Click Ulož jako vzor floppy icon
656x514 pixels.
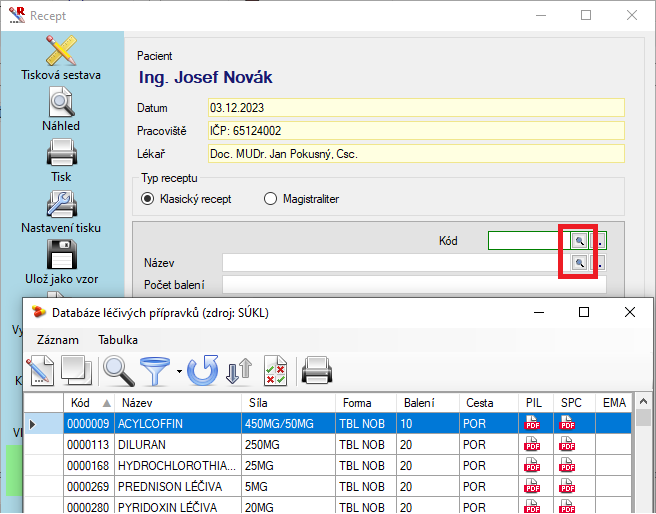(62, 254)
